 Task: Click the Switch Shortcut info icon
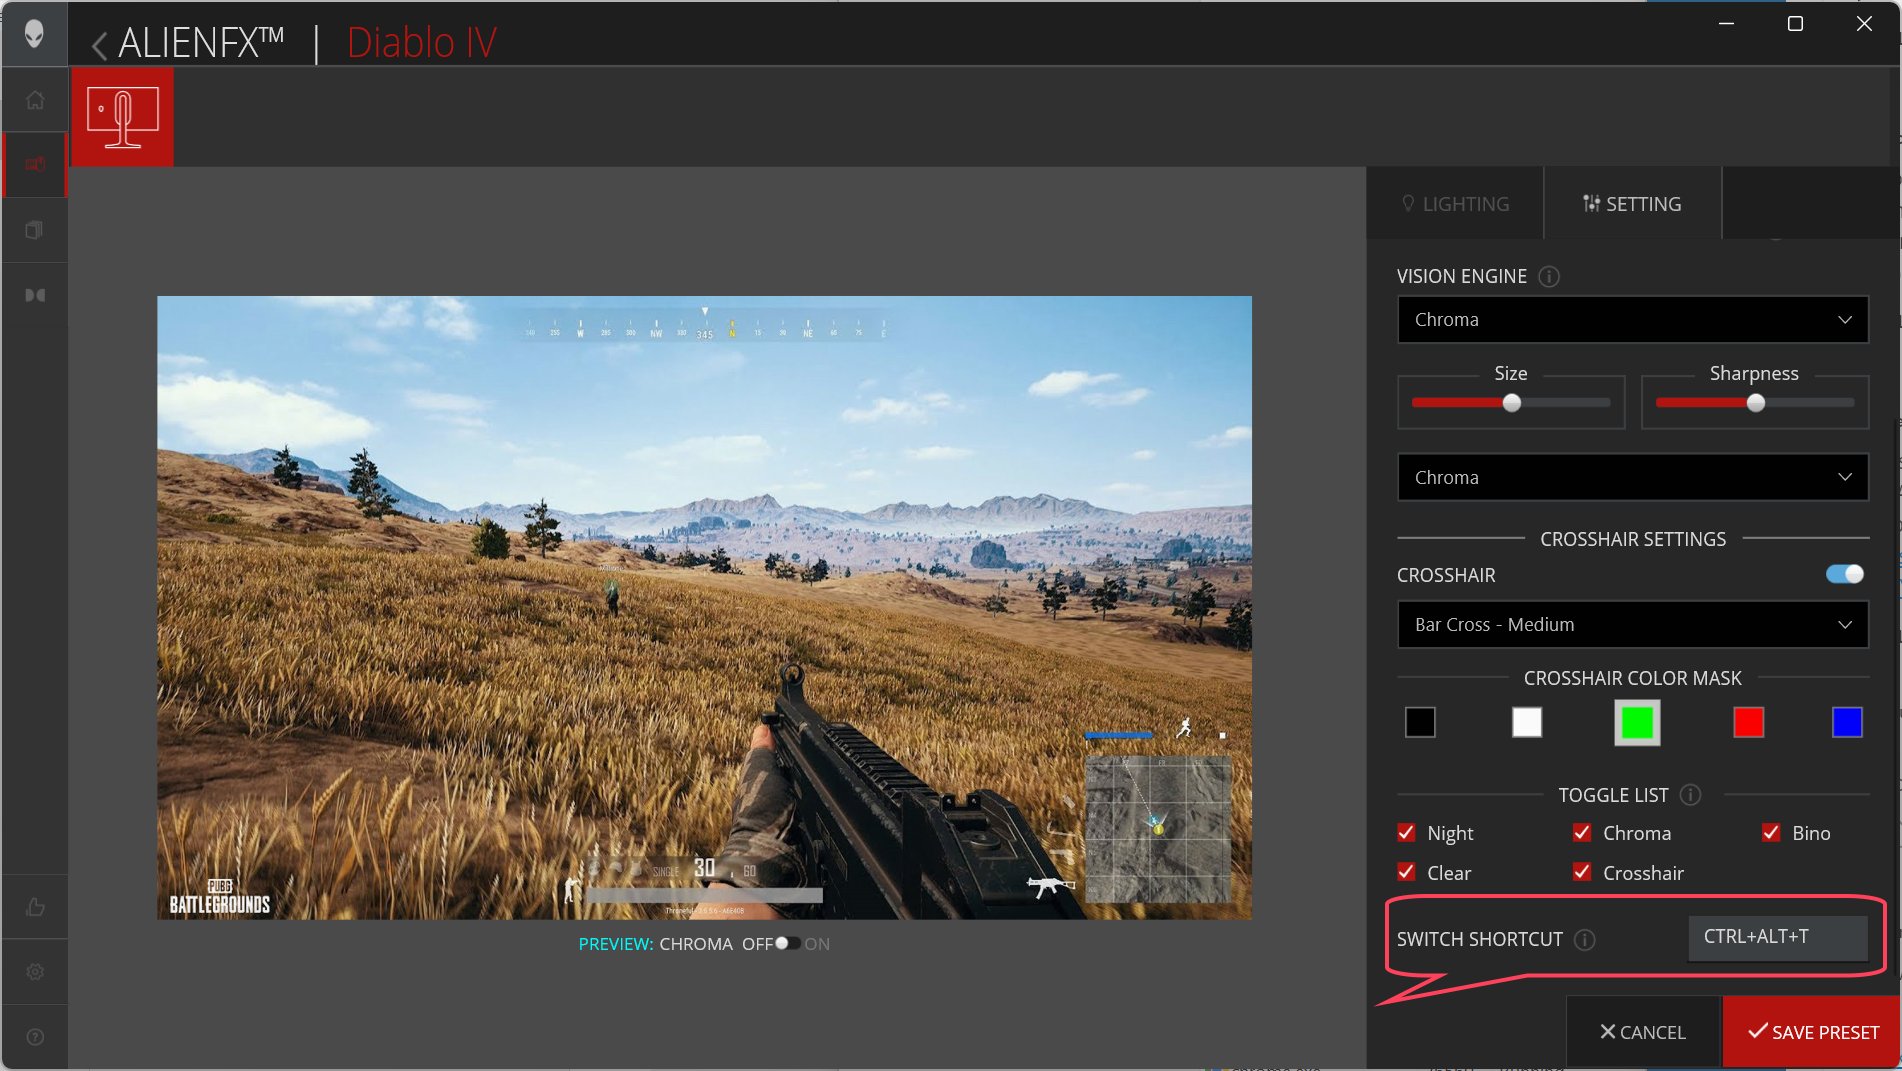click(x=1584, y=940)
